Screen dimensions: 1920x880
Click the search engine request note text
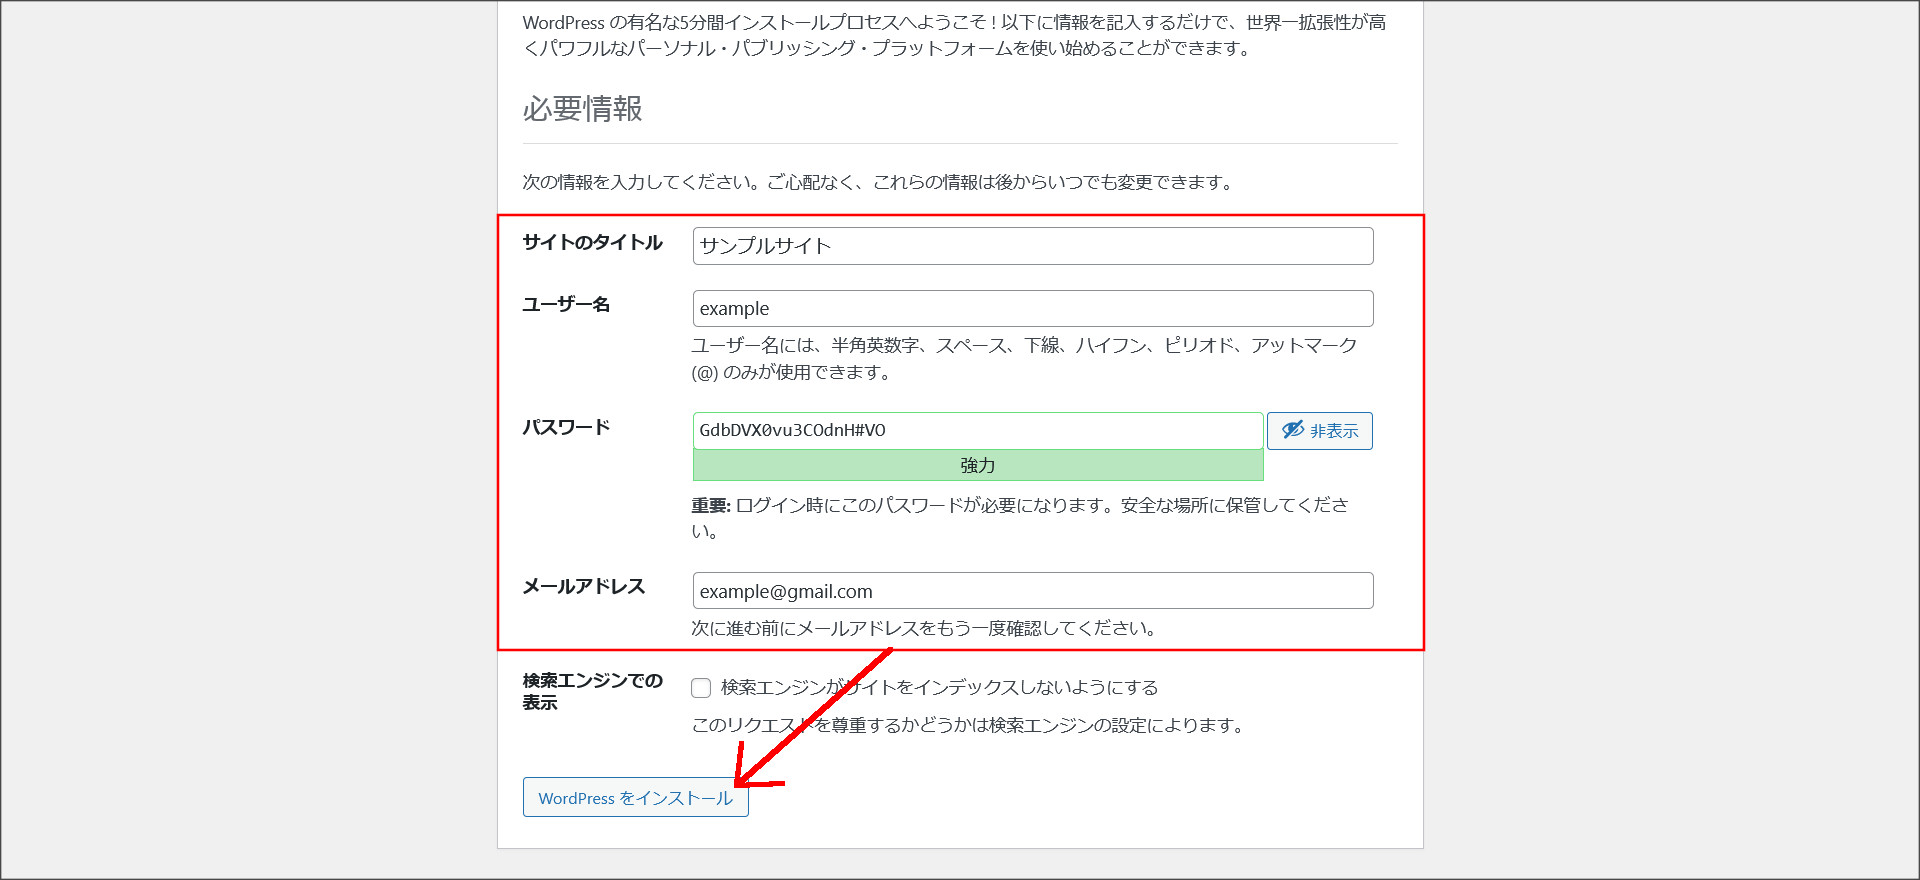pyautogui.click(x=968, y=725)
